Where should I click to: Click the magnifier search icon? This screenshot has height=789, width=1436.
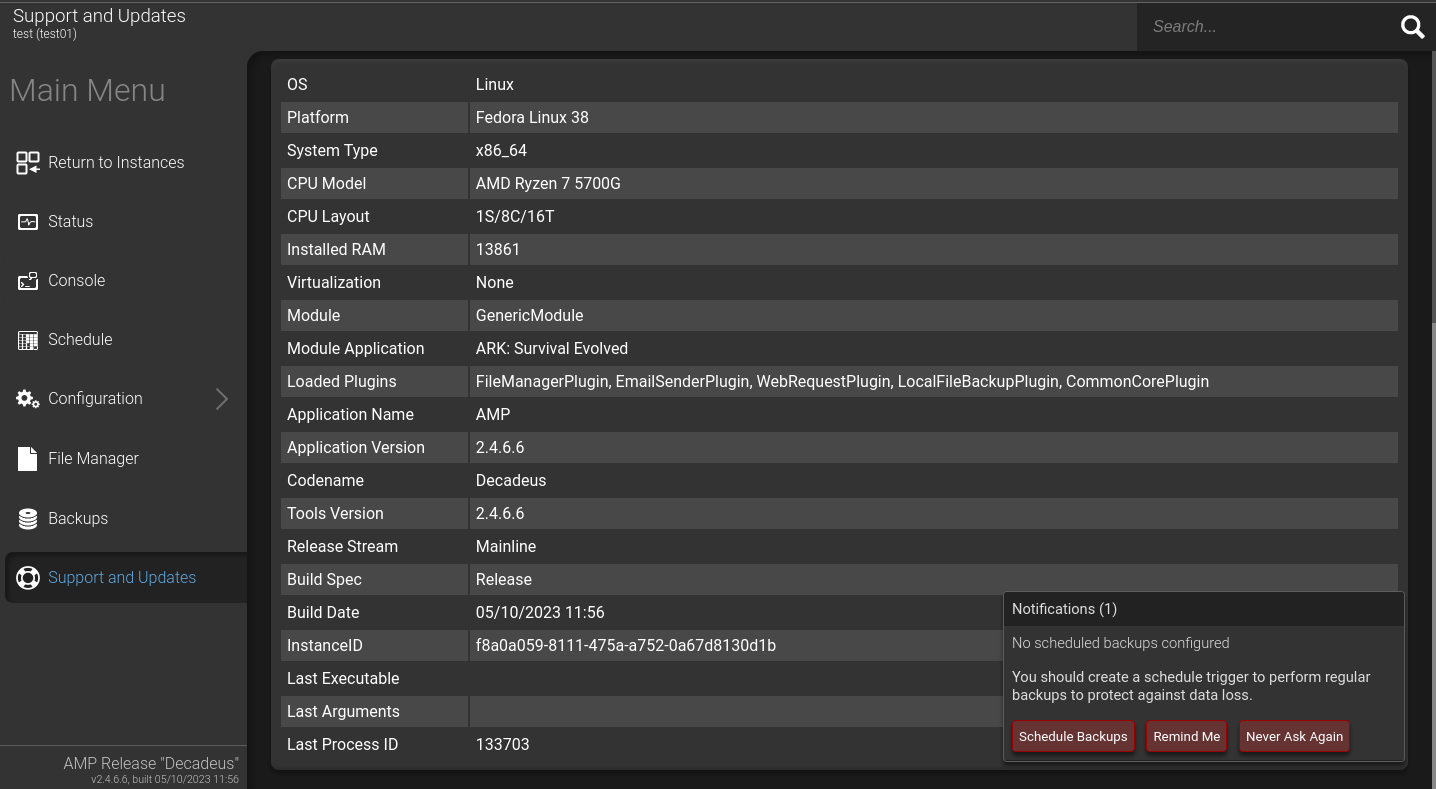1412,27
